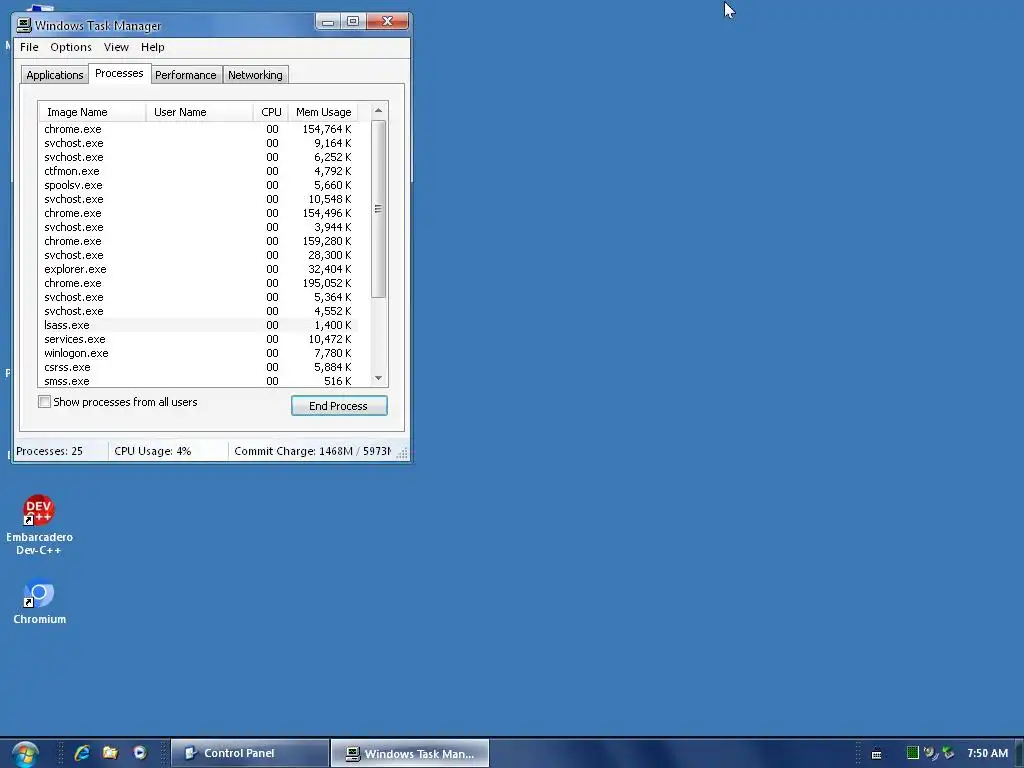Screen dimensions: 1024x768
Task: Maximize the Windows Task Manager window
Action: point(353,22)
